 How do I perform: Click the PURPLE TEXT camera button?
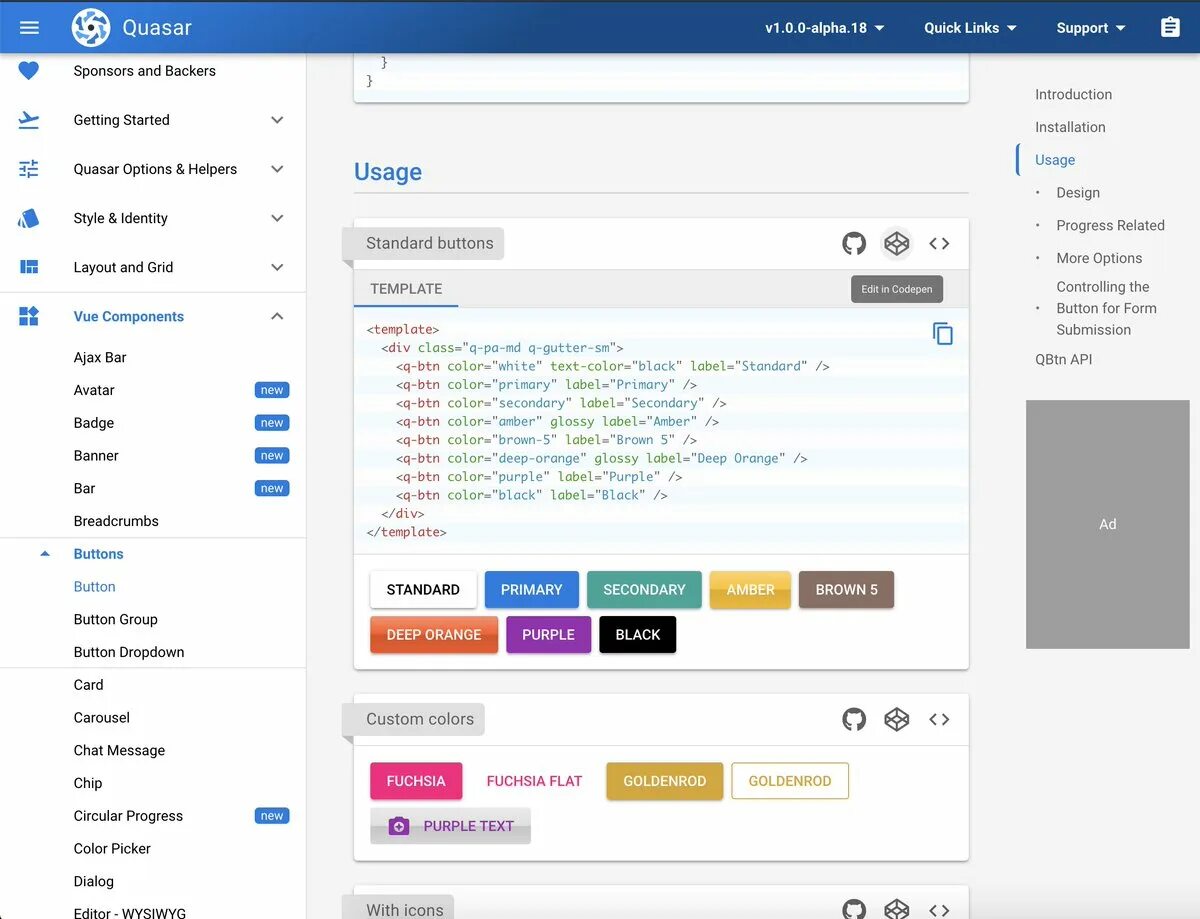pyautogui.click(x=450, y=826)
